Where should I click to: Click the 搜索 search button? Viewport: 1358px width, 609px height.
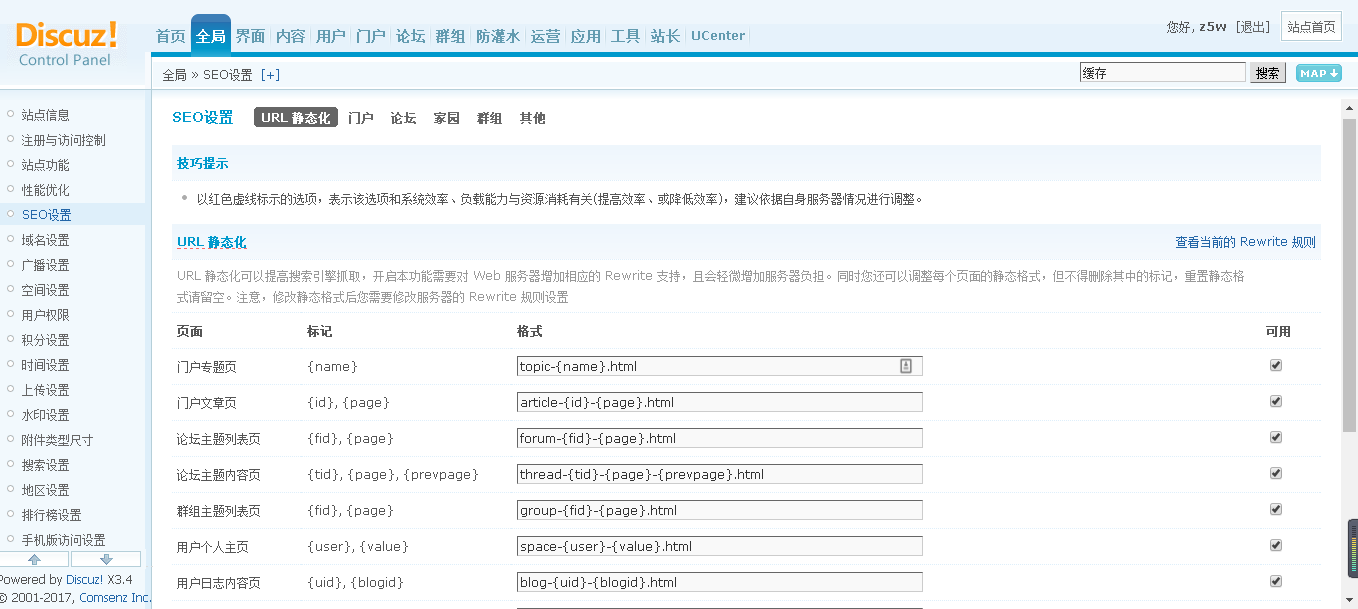[x=1267, y=73]
